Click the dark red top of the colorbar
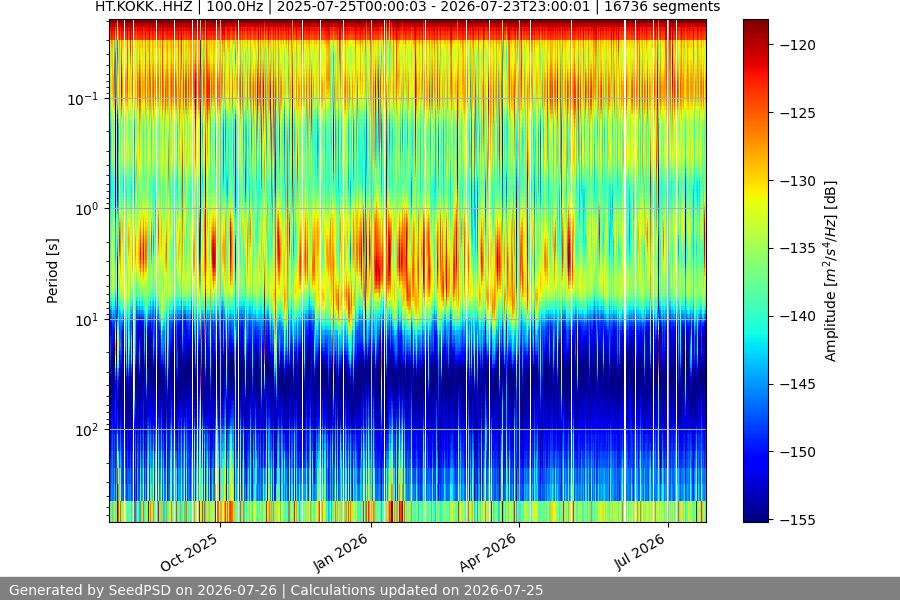Screen dimensions: 900x600 755,26
